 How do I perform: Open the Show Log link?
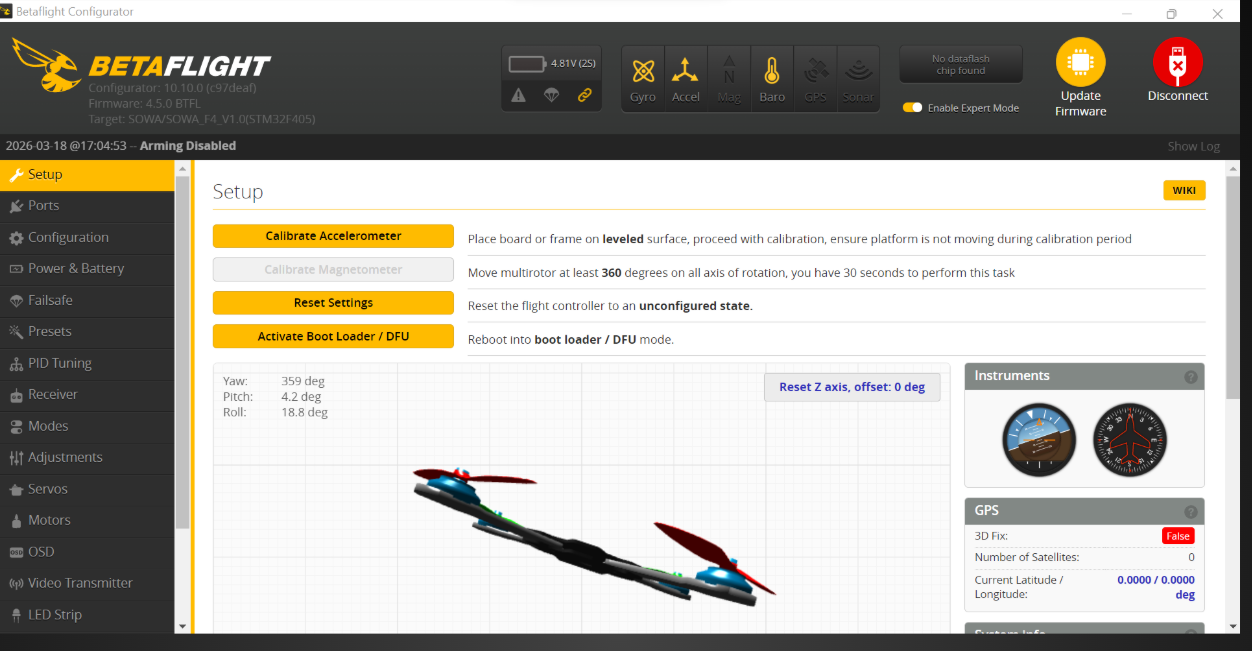click(1193, 146)
